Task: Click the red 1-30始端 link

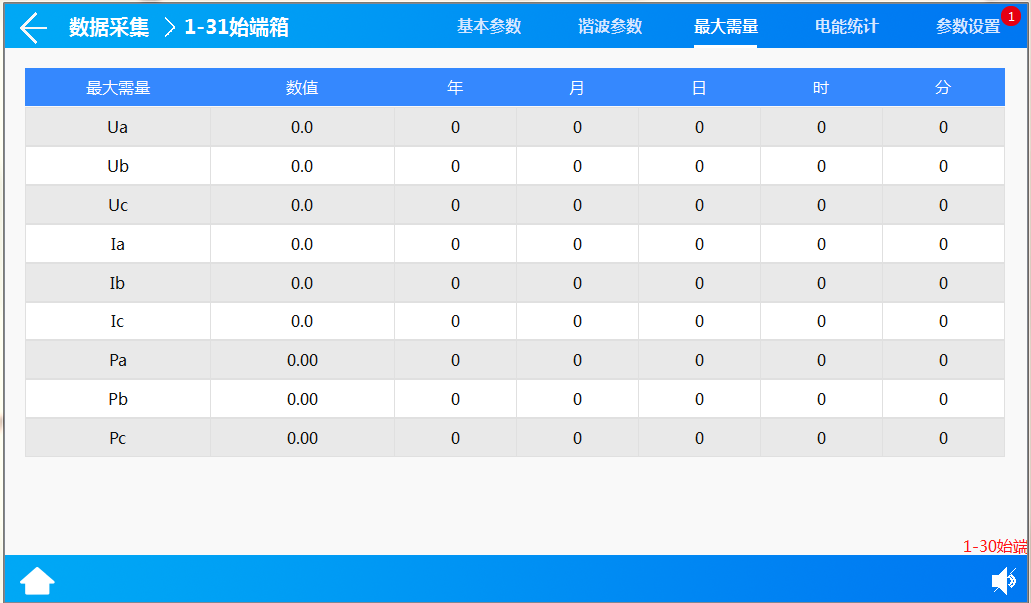Action: pos(993,547)
